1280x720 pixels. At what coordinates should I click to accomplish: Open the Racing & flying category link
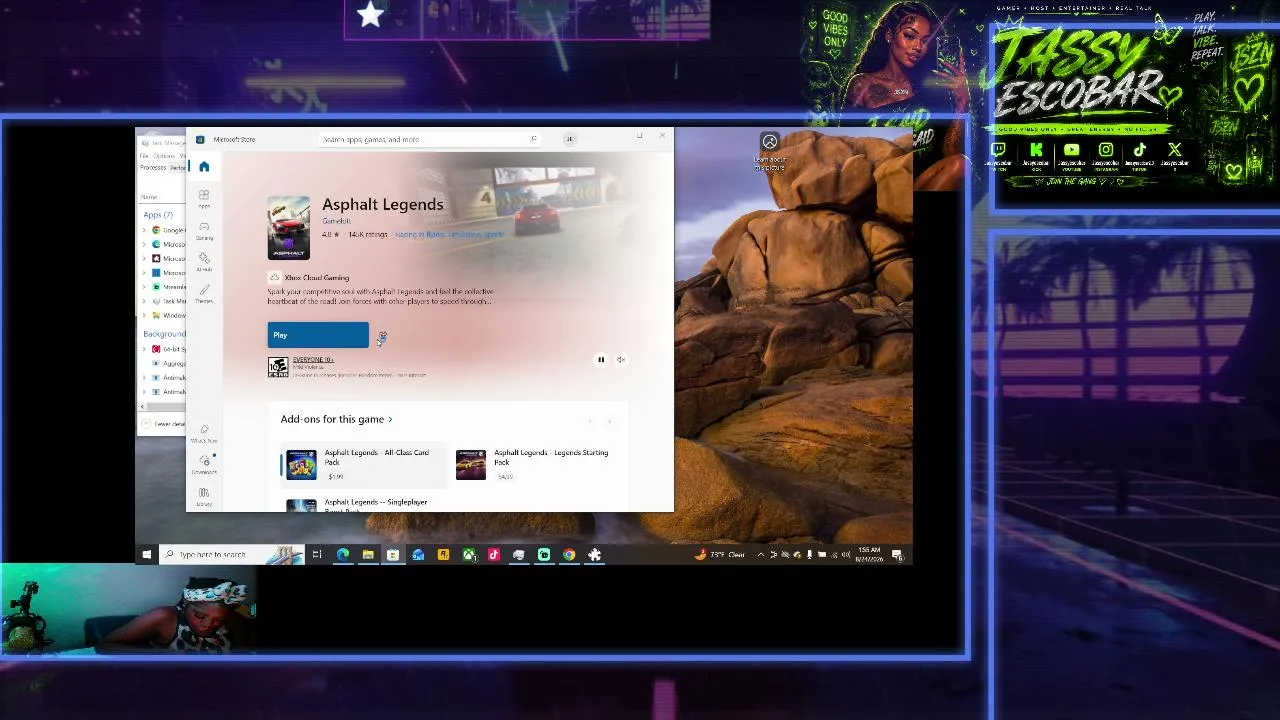[420, 235]
